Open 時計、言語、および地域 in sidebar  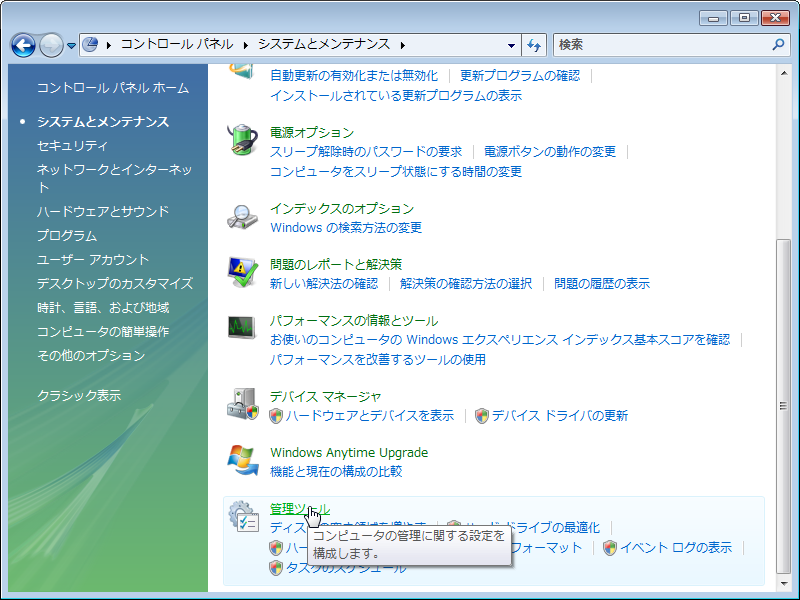[x=103, y=308]
